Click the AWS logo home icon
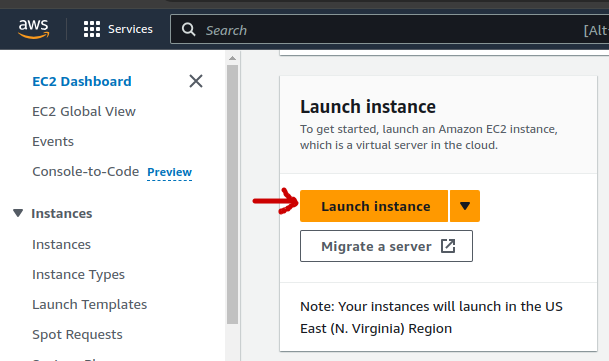Viewport: 609px width, 361px height. (34, 29)
